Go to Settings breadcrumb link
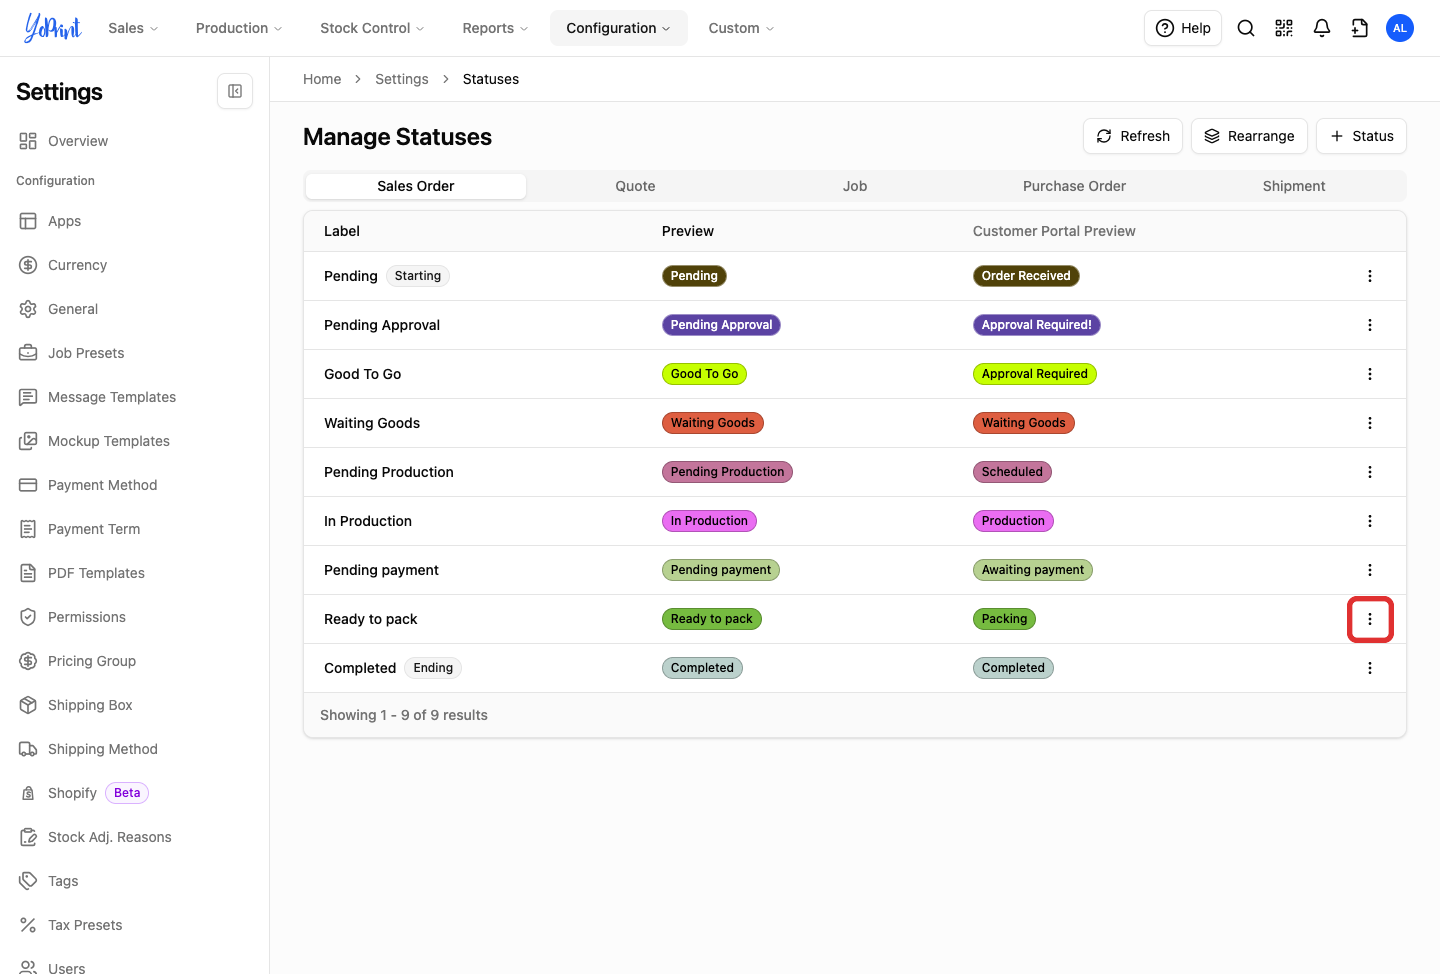The height and width of the screenshot is (974, 1440). point(402,79)
